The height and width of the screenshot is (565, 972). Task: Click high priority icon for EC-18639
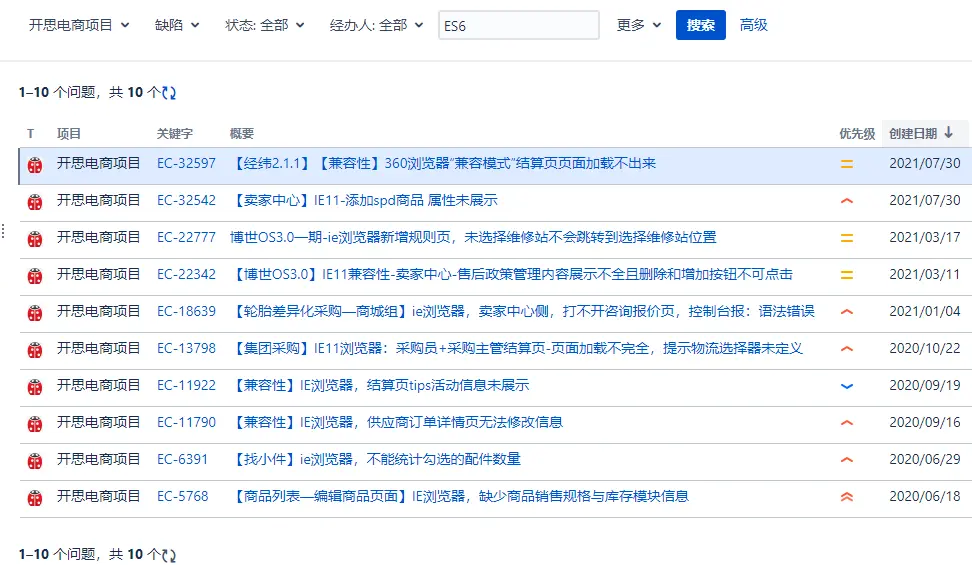click(847, 312)
